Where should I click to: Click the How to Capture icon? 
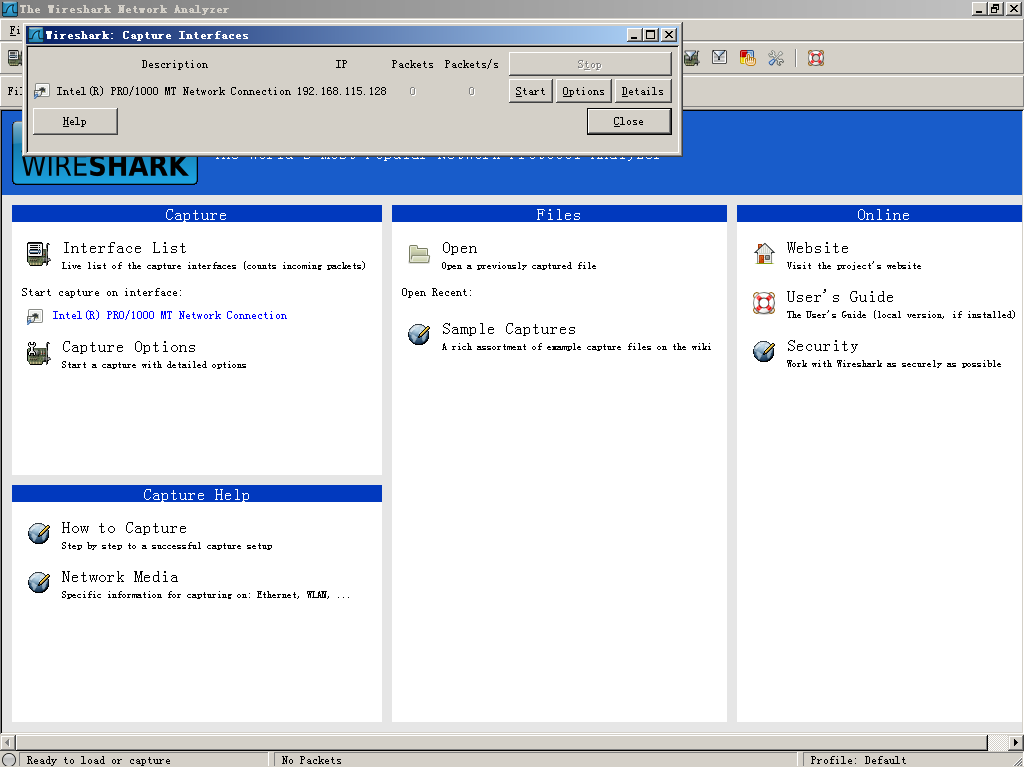(x=39, y=533)
